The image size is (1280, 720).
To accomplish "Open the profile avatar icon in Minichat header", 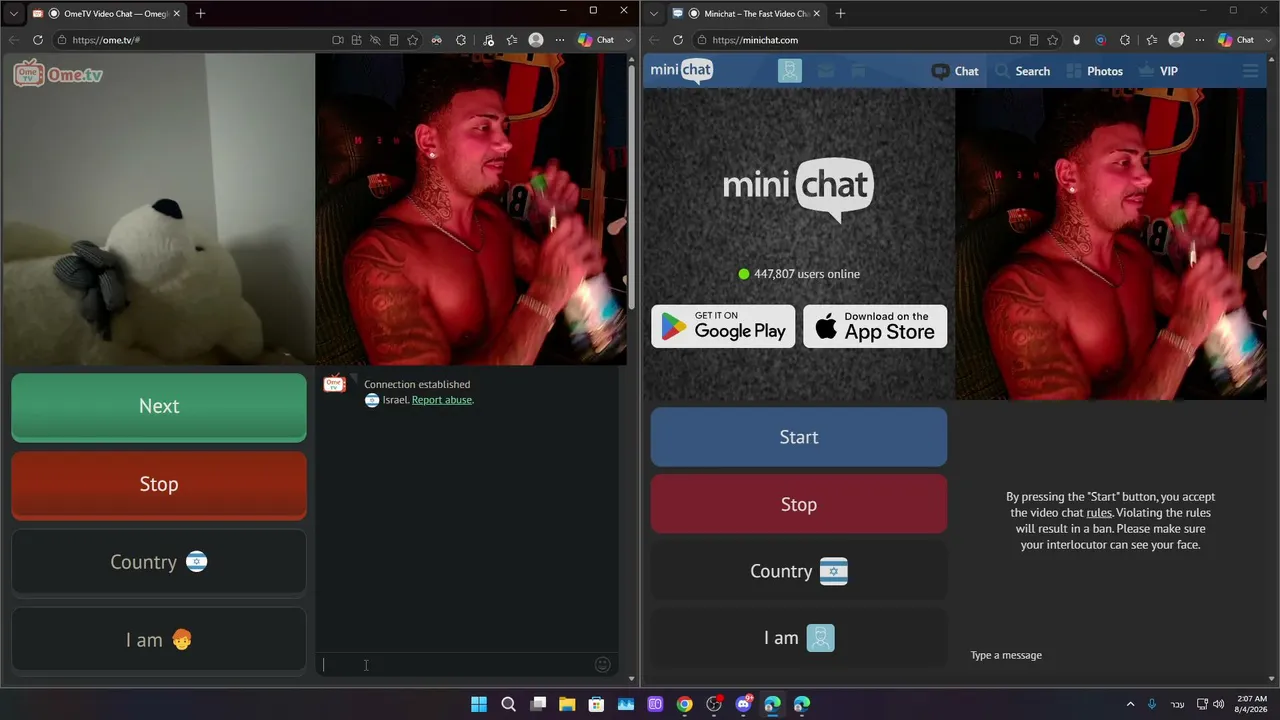I will tap(790, 71).
